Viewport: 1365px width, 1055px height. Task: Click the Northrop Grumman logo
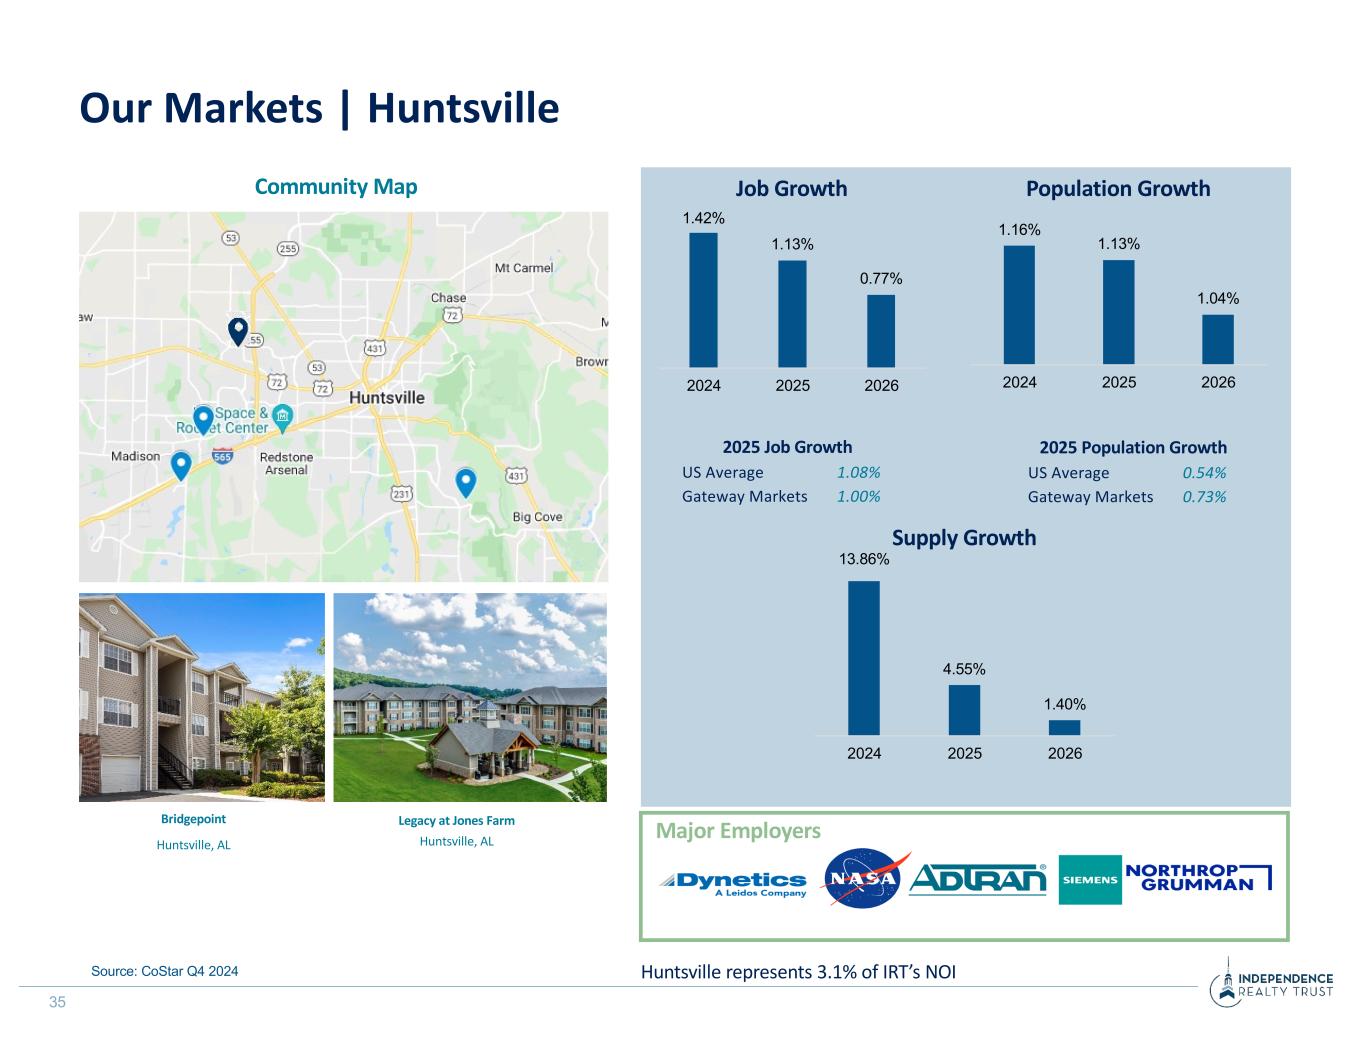point(1199,876)
